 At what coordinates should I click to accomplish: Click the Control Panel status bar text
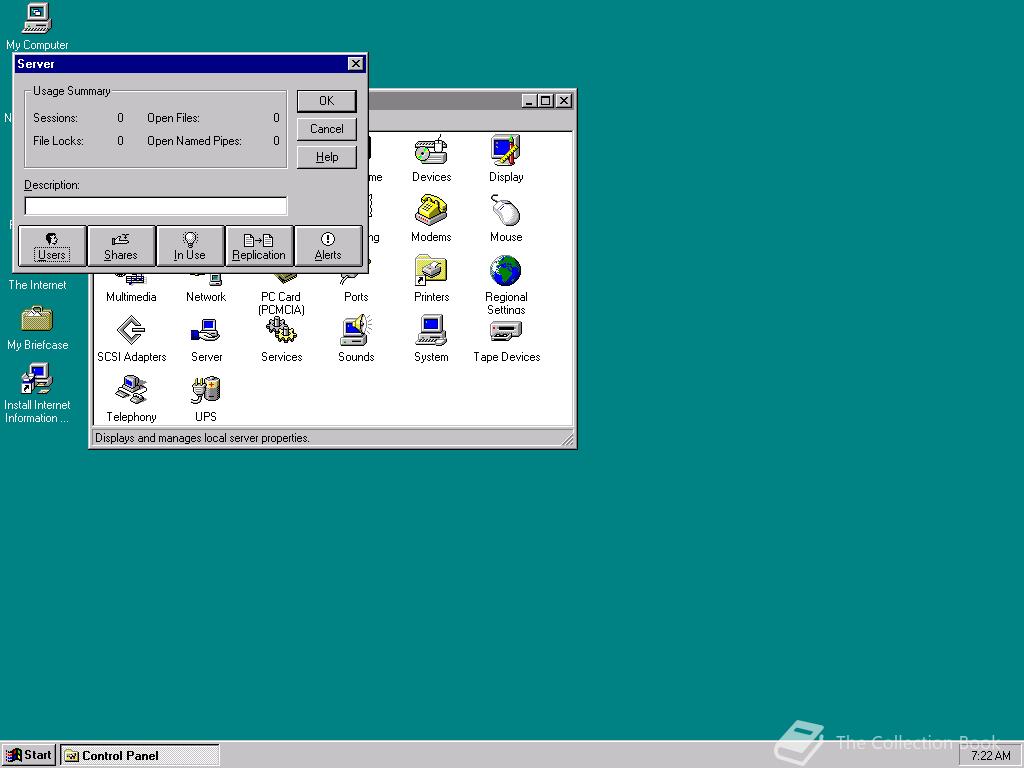(202, 438)
